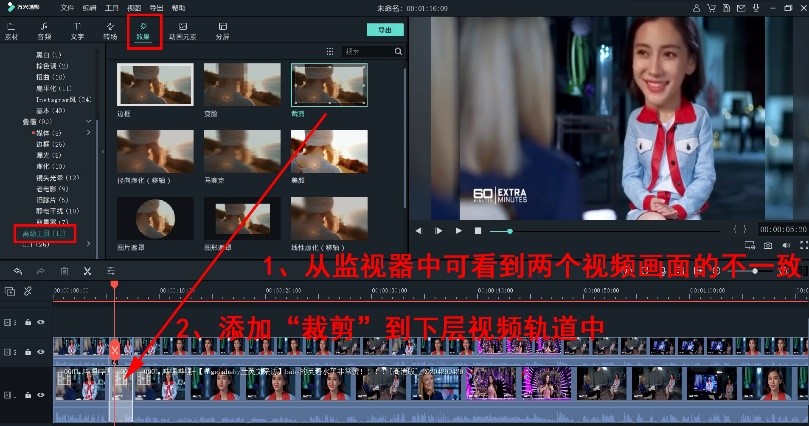Viewport: 809px width, 426px height.
Task: Select the 棕色调 filter category
Action: click(52, 66)
